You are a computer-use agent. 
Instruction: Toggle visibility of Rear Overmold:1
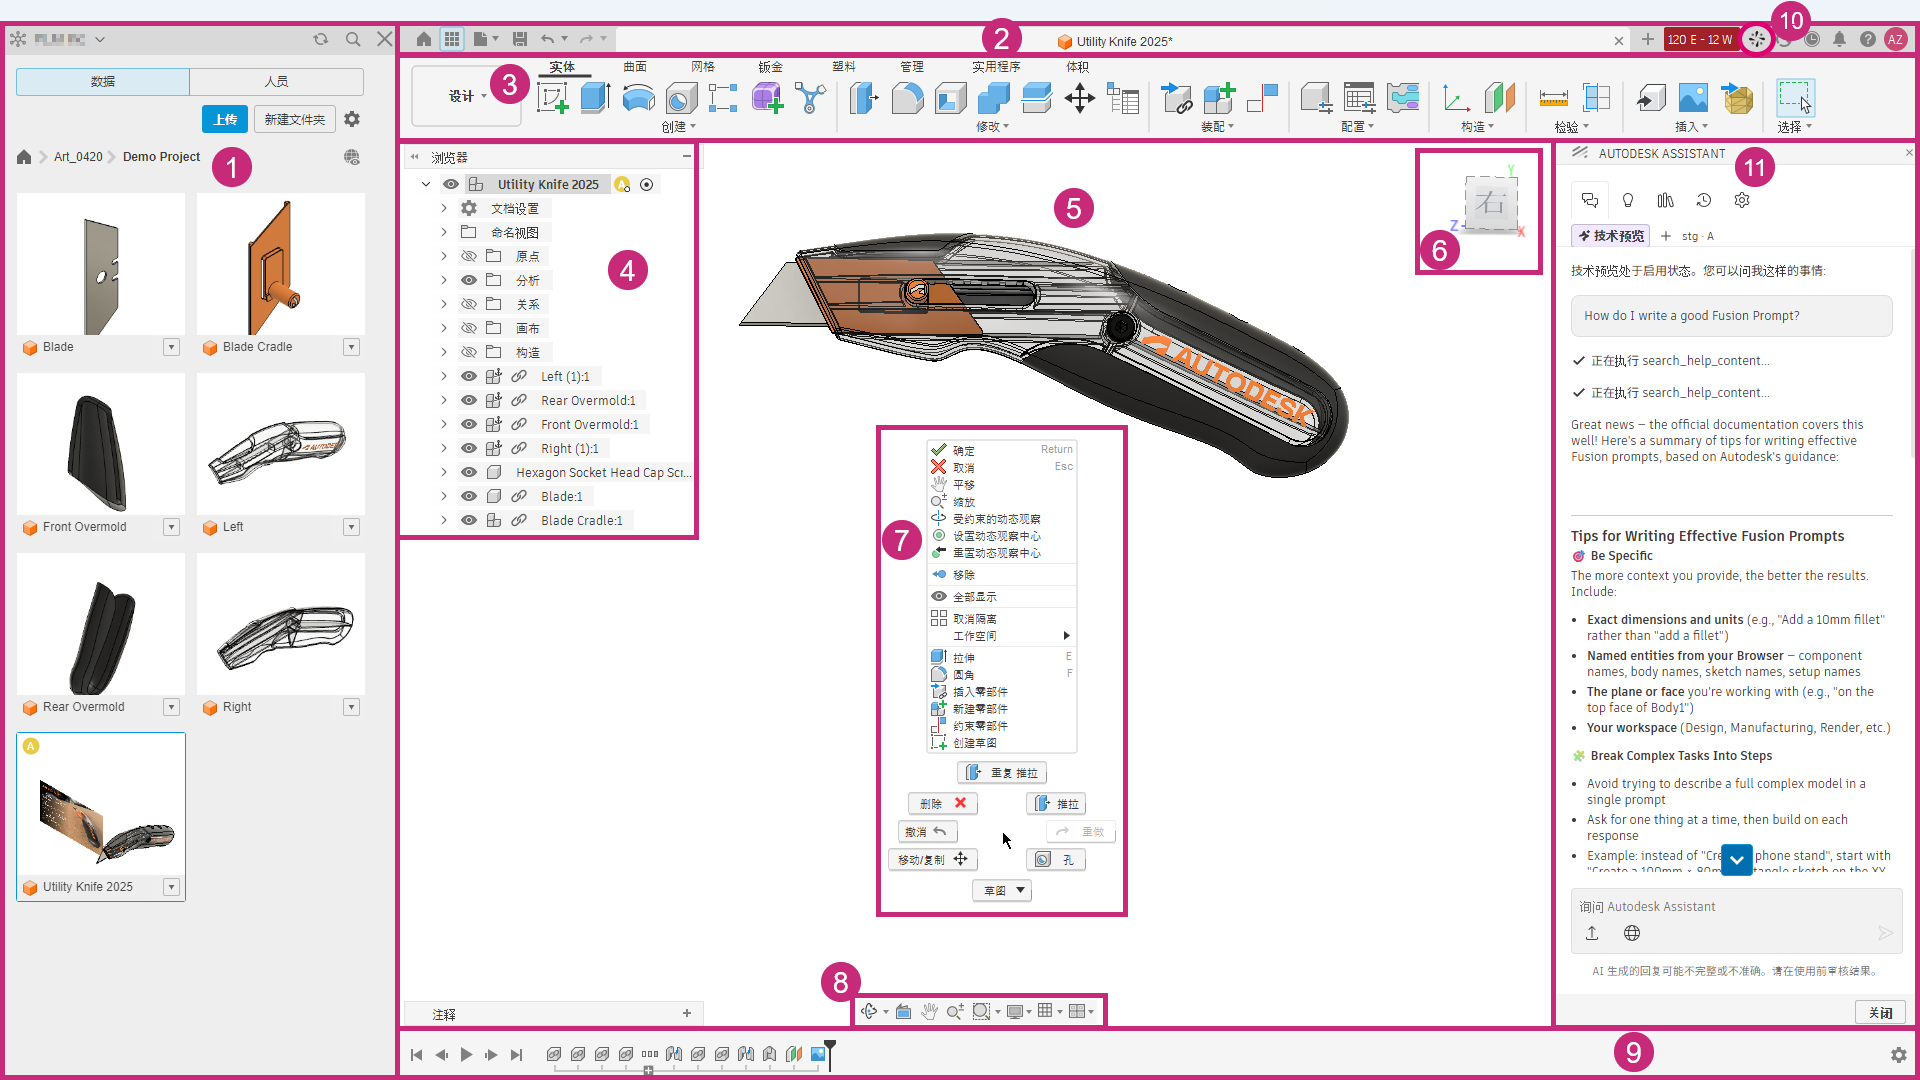(x=468, y=400)
